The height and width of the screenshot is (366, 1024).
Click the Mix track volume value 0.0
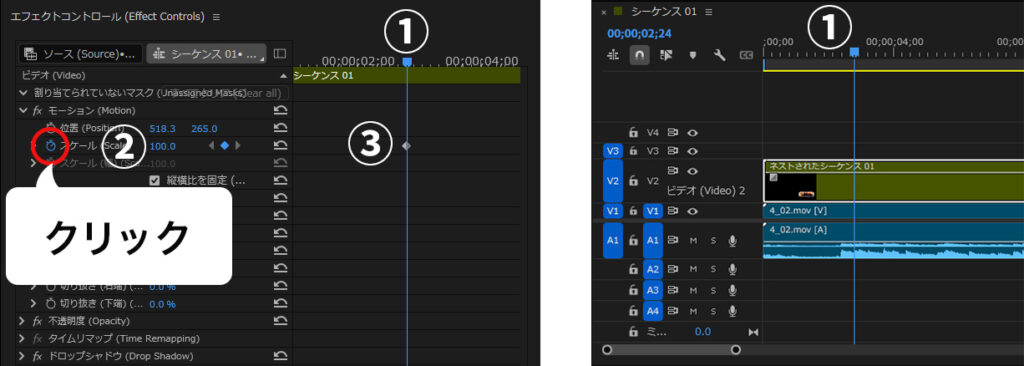coord(703,331)
